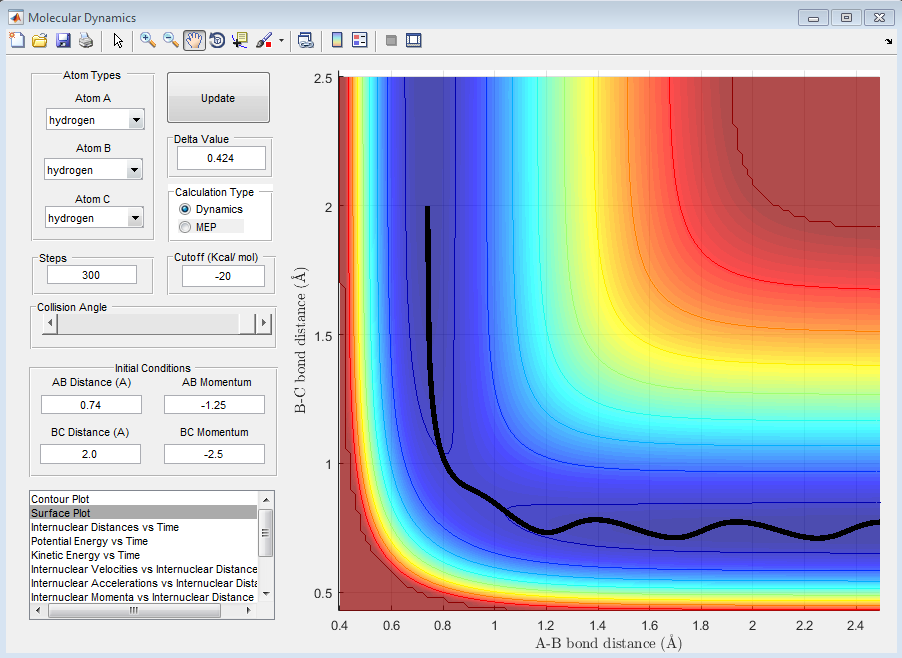
Task: Click the plot list scroll-up arrow
Action: click(x=266, y=499)
